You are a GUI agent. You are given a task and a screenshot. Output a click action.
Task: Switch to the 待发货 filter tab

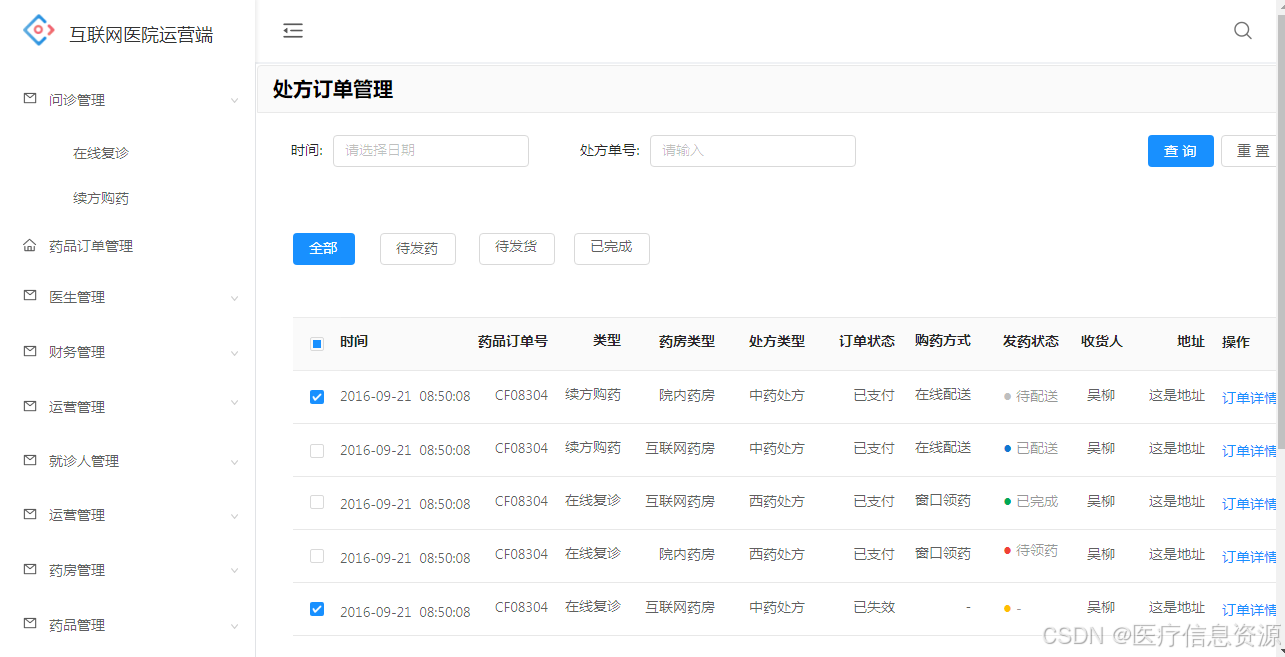tap(517, 249)
